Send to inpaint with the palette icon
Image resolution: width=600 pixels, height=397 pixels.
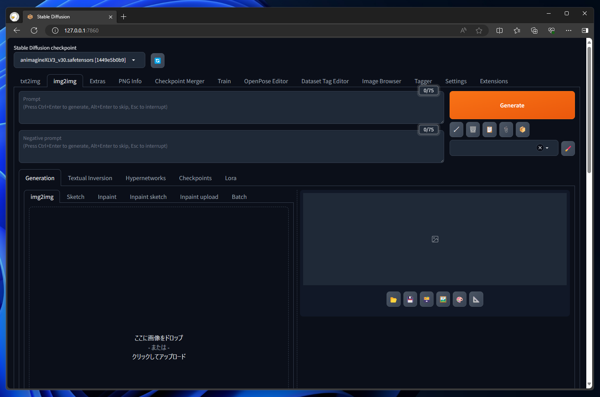point(460,299)
